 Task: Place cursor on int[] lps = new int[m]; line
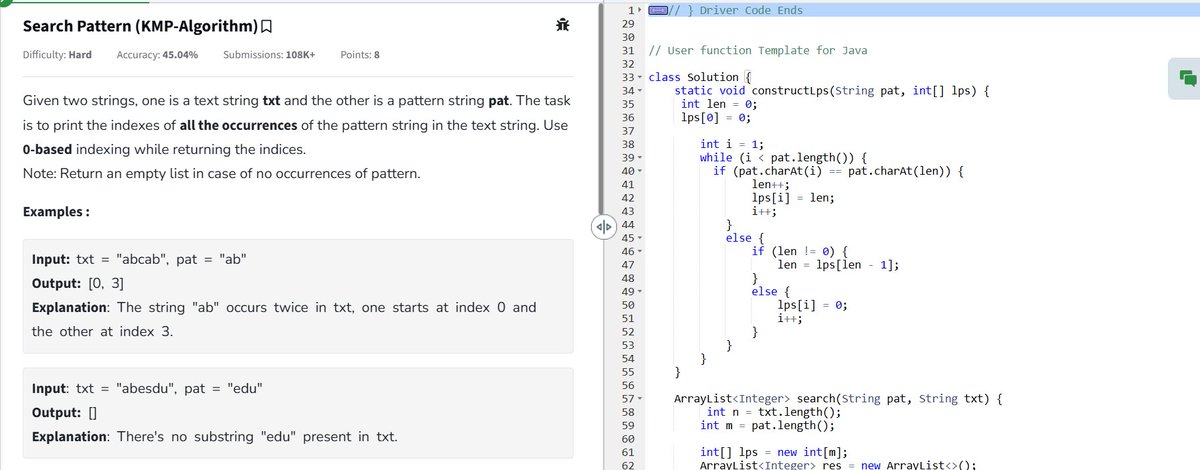pyautogui.click(x=774, y=452)
